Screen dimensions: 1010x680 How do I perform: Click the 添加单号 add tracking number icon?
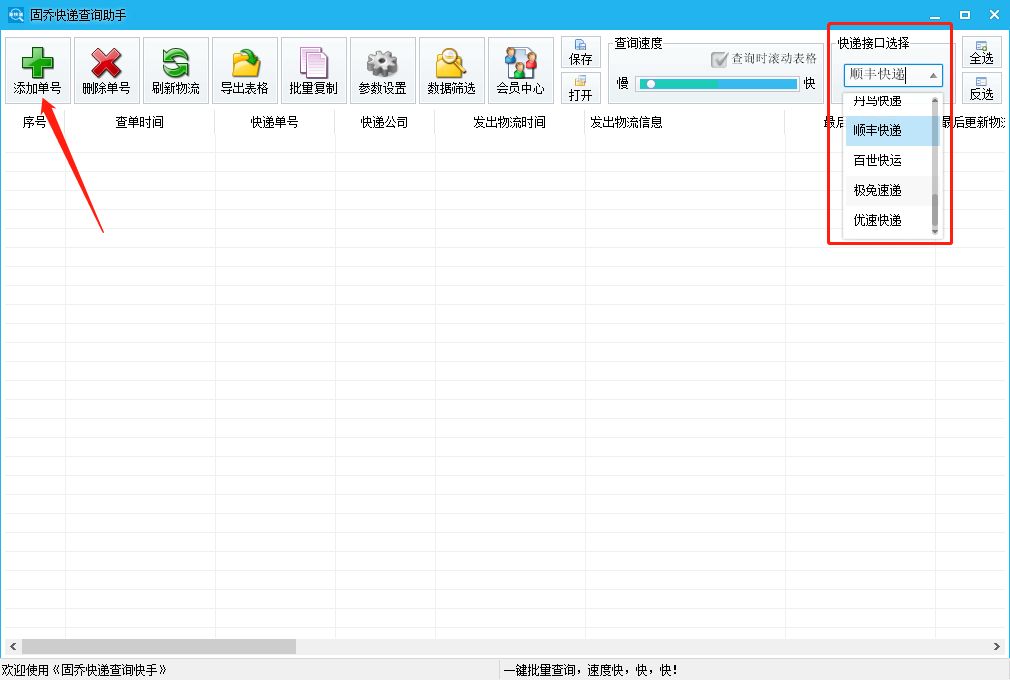click(x=37, y=69)
